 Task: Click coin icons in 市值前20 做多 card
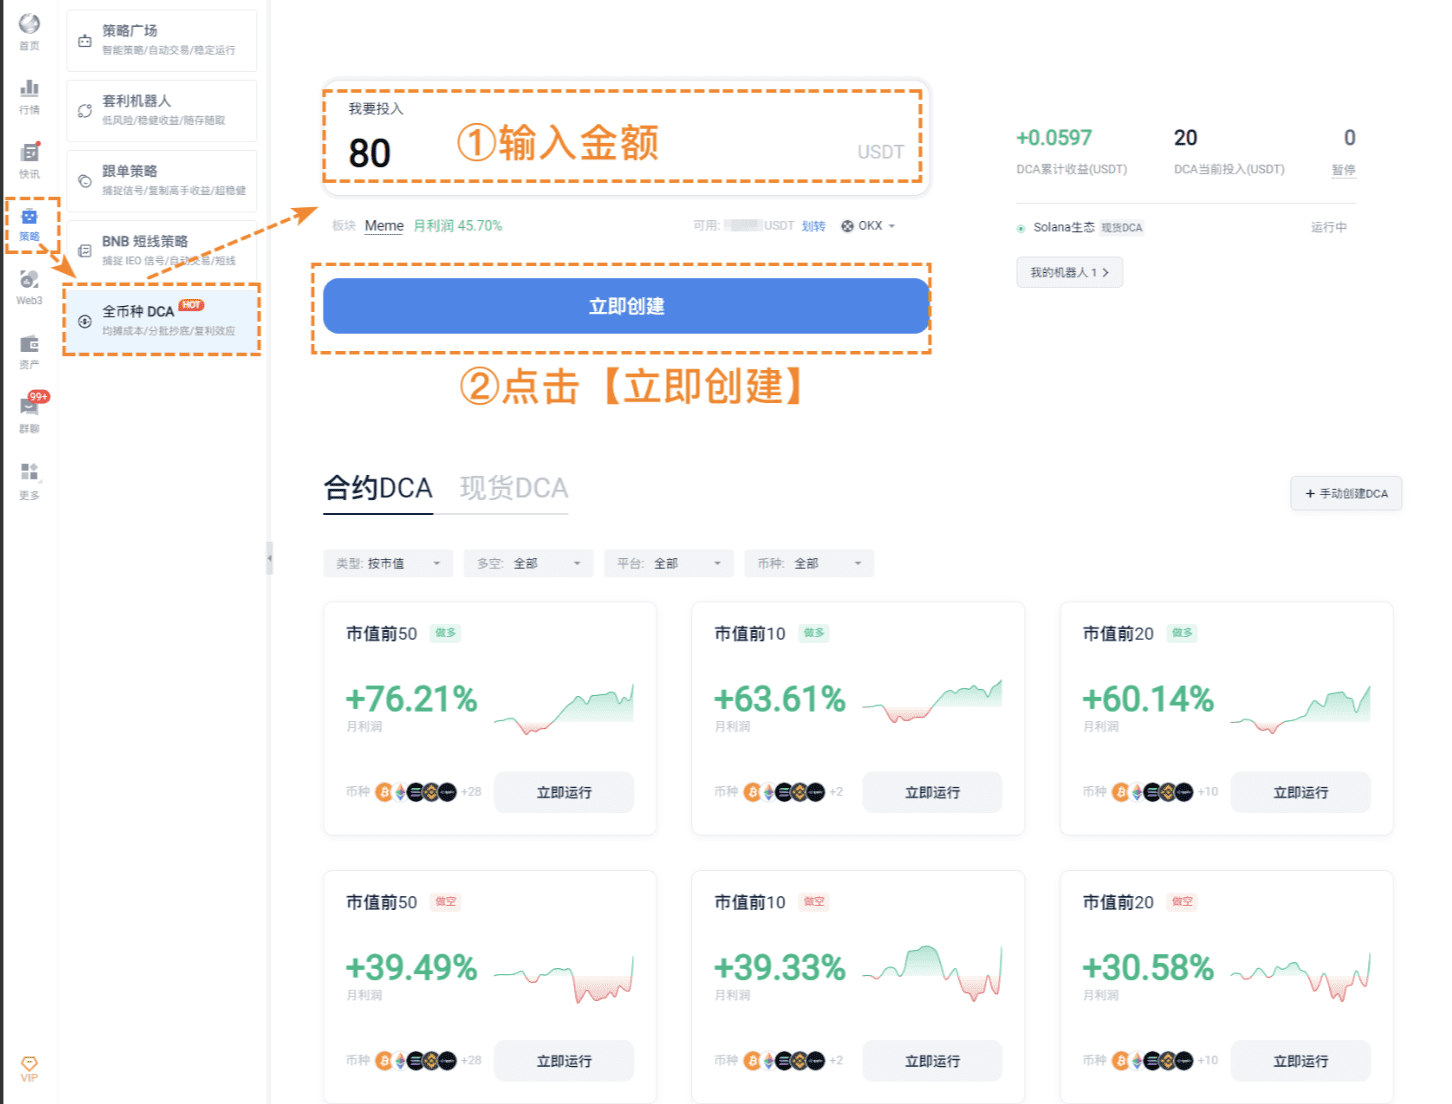pyautogui.click(x=1152, y=792)
